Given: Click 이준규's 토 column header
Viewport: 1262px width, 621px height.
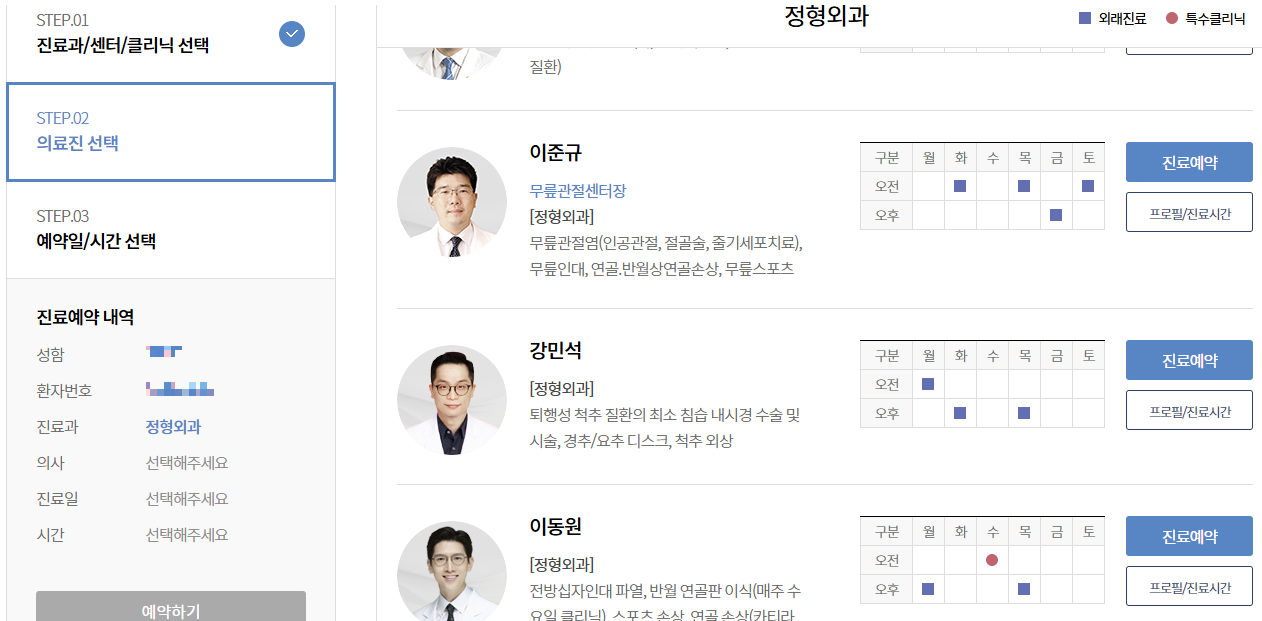Looking at the screenshot, I should tap(1088, 158).
